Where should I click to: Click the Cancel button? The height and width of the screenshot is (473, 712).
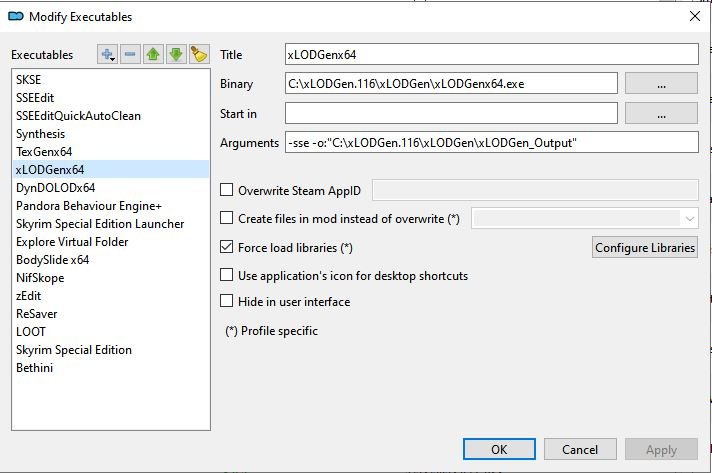(x=580, y=449)
